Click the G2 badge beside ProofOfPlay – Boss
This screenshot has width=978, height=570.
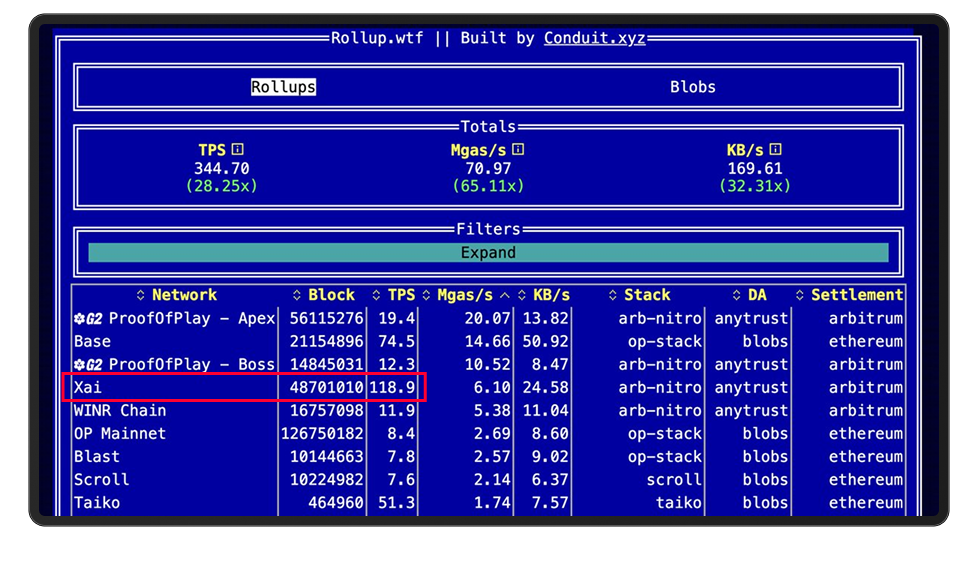tap(88, 365)
